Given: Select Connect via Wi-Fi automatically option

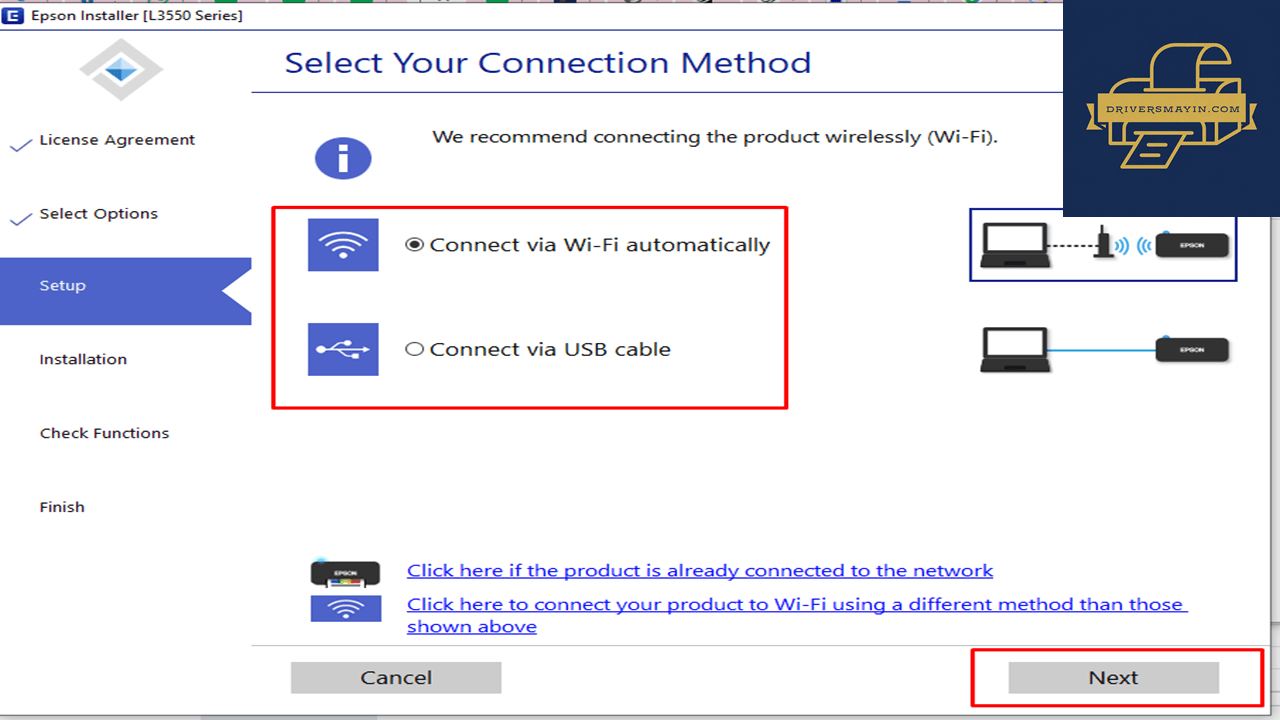Looking at the screenshot, I should [x=588, y=245].
